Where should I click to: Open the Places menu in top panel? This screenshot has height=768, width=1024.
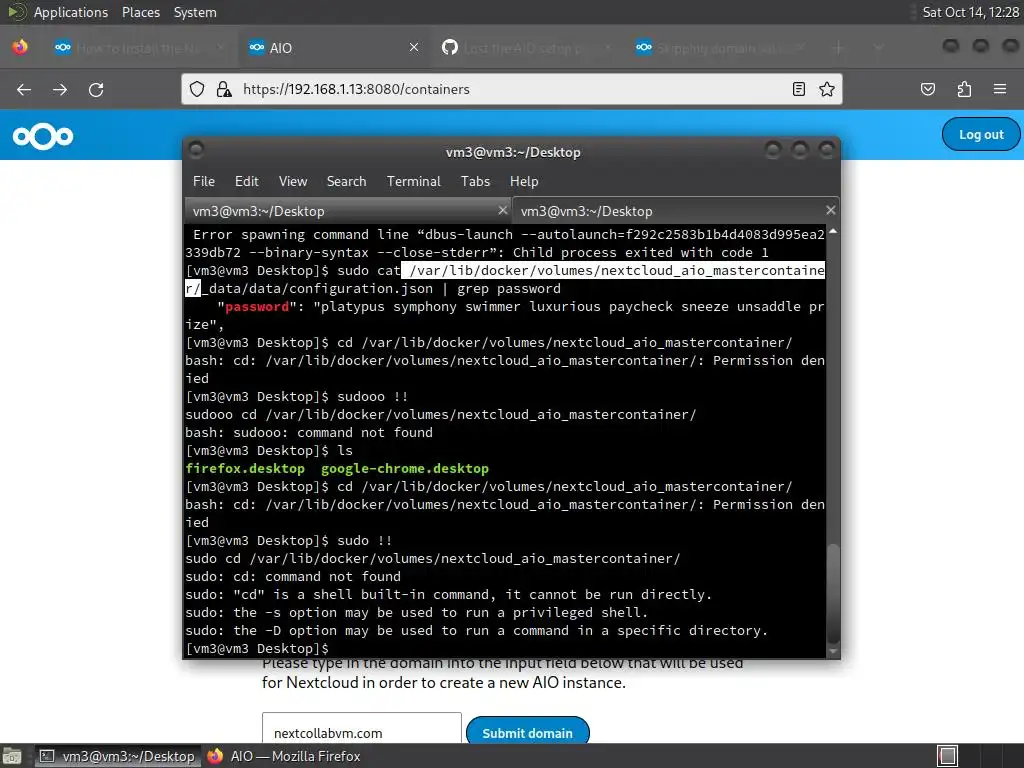[x=140, y=12]
